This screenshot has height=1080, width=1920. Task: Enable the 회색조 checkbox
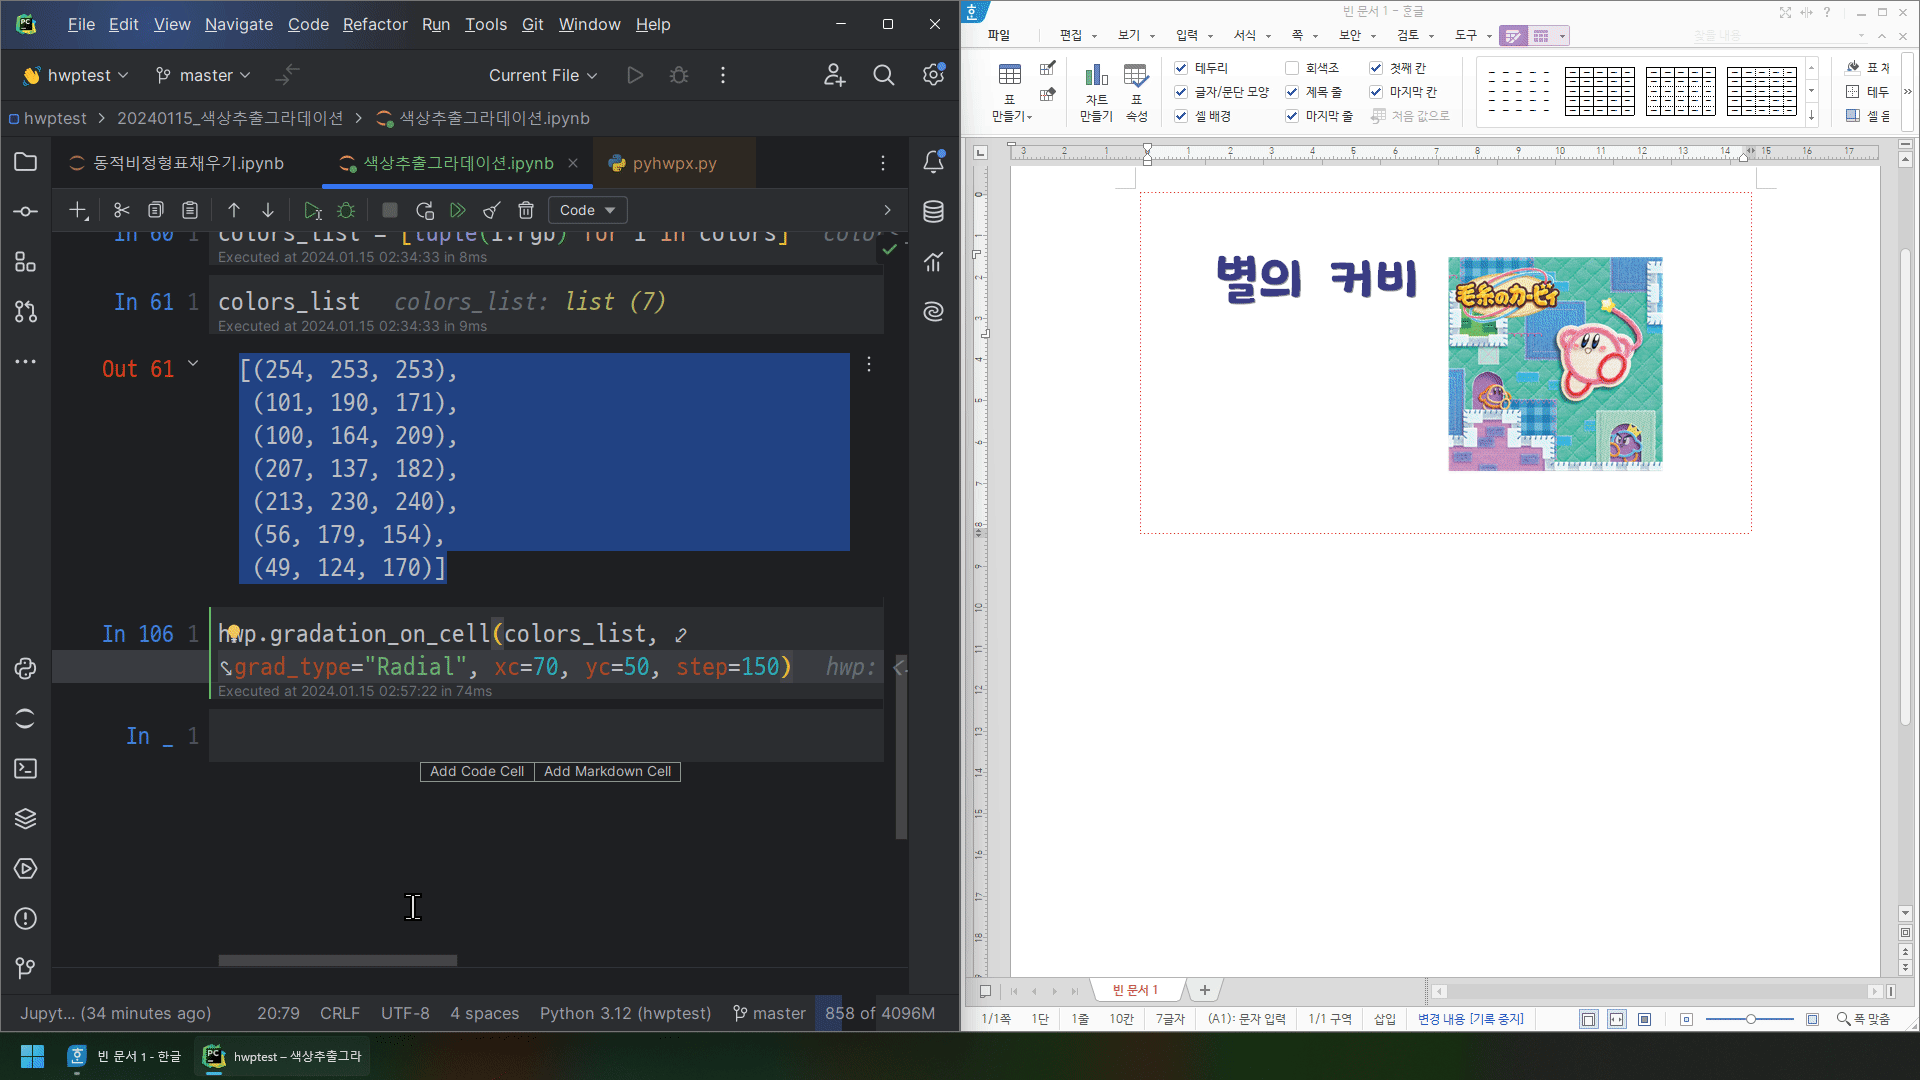1292,68
